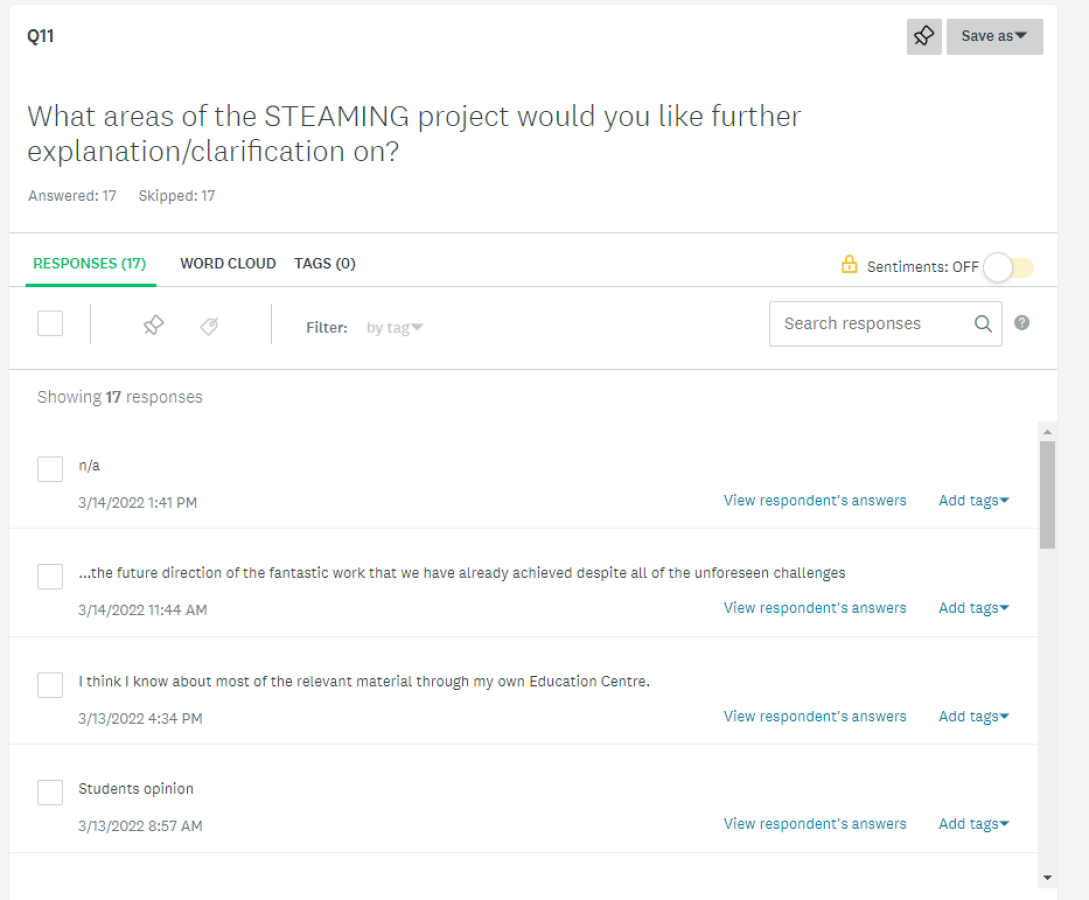Screen dimensions: 1089x900
Task: View respondent's answers for 3/14/2022 11:44 AM response
Action: (x=815, y=608)
